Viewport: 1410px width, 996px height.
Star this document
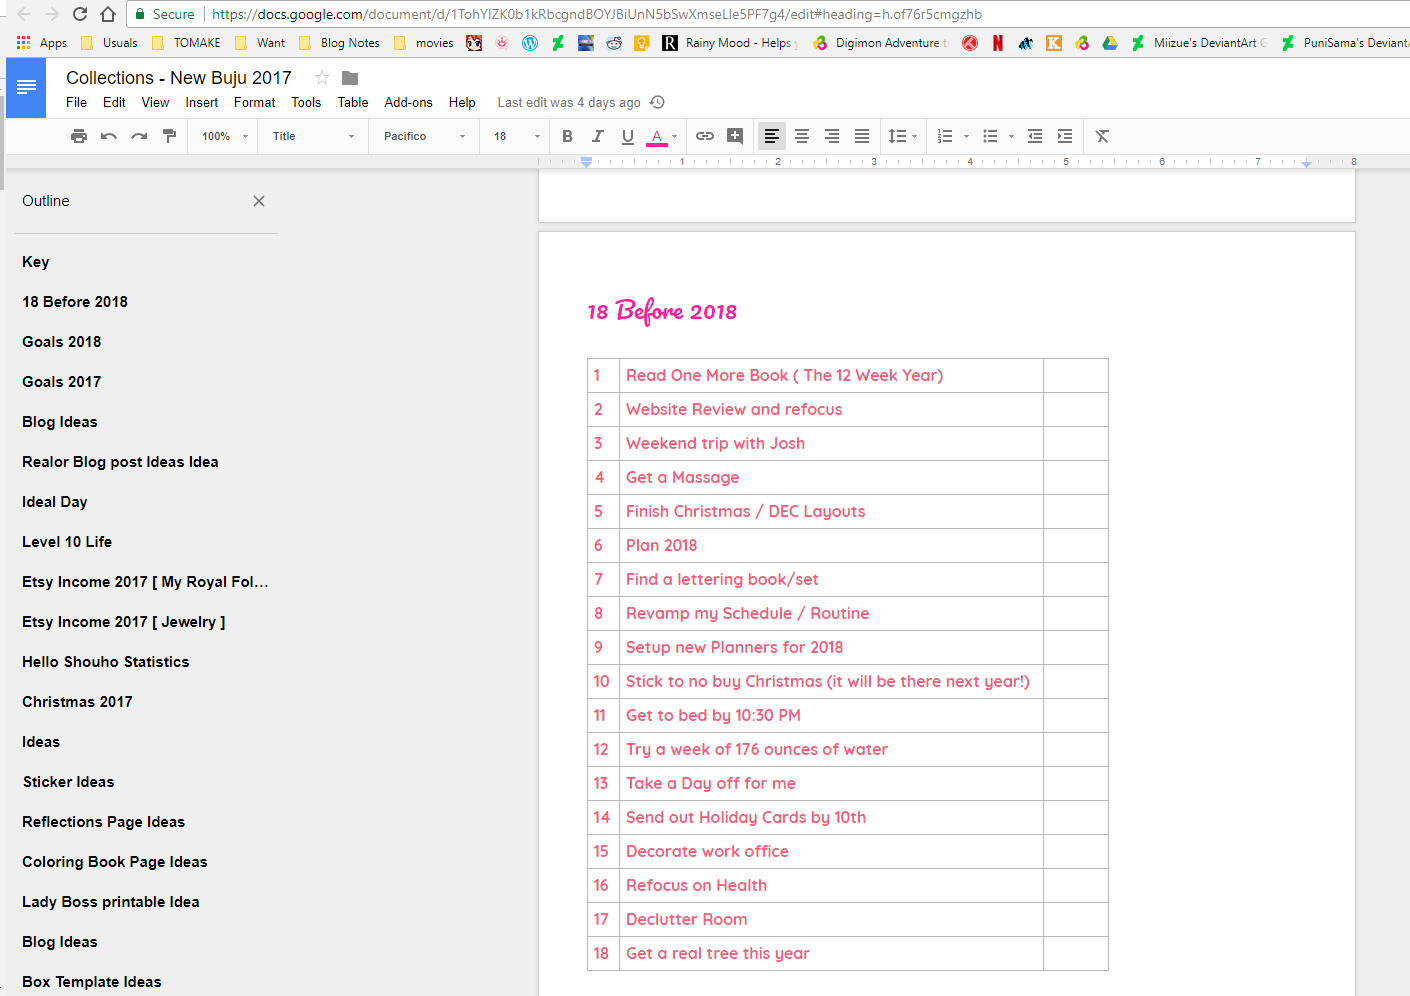pos(322,78)
